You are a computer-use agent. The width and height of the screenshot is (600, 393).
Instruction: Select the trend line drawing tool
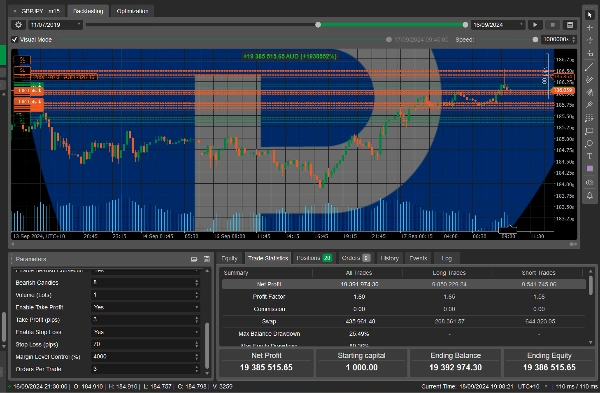click(x=589, y=67)
